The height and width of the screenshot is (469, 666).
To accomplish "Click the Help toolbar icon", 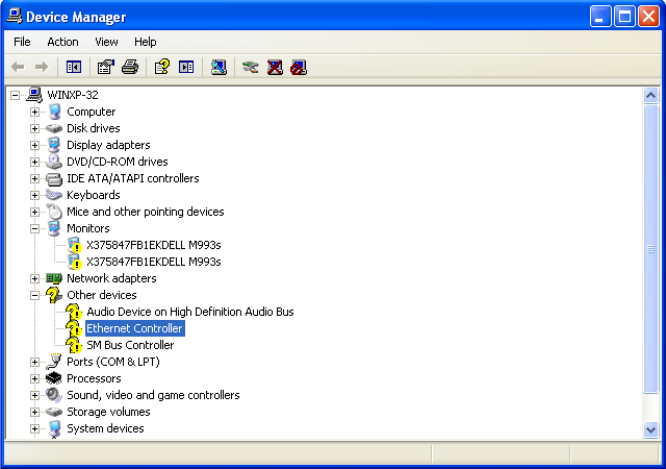I will (162, 67).
